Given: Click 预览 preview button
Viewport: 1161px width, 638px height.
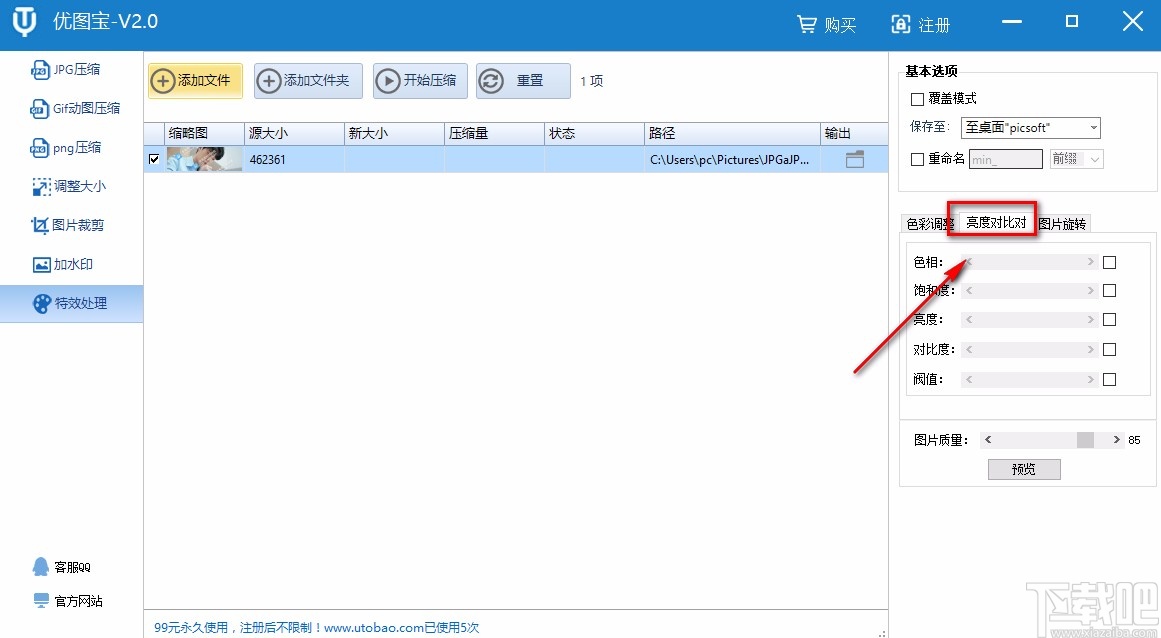Looking at the screenshot, I should click(1024, 469).
